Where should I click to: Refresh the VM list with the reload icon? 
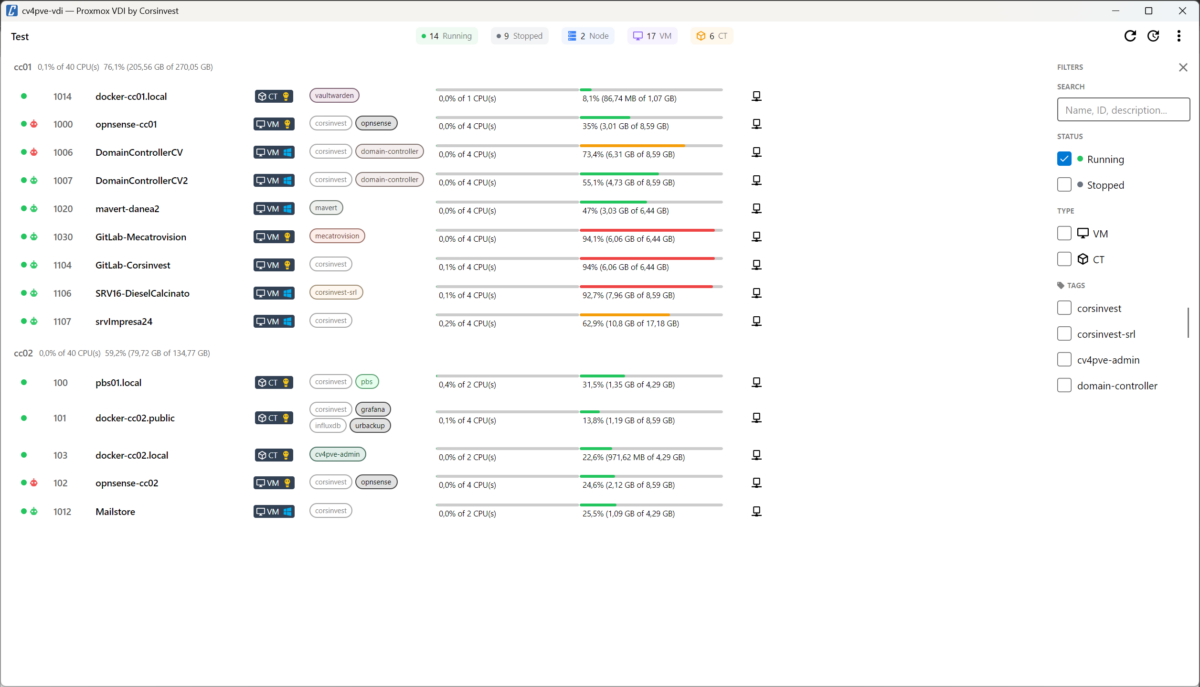[1130, 36]
